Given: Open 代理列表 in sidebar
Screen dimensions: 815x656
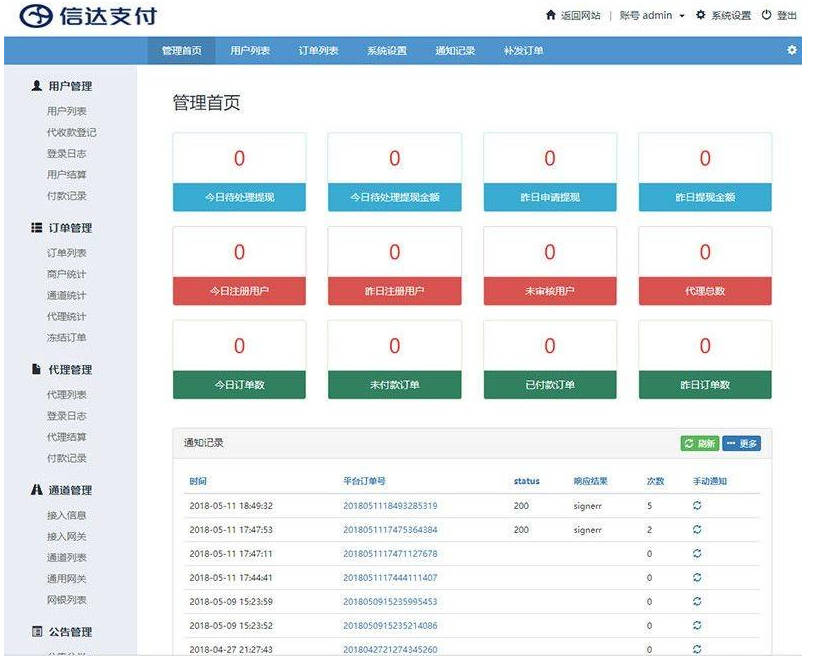Looking at the screenshot, I should click(x=67, y=395).
